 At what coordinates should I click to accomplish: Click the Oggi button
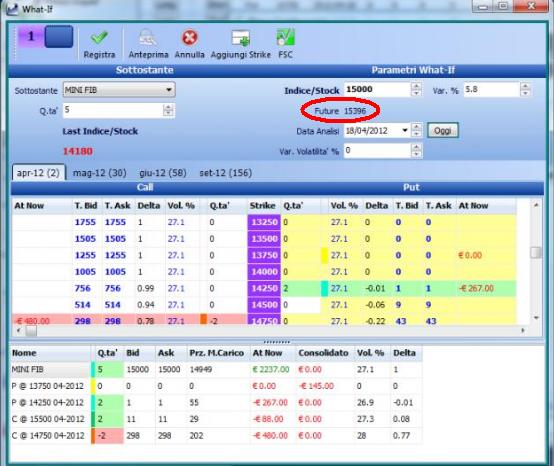point(443,131)
